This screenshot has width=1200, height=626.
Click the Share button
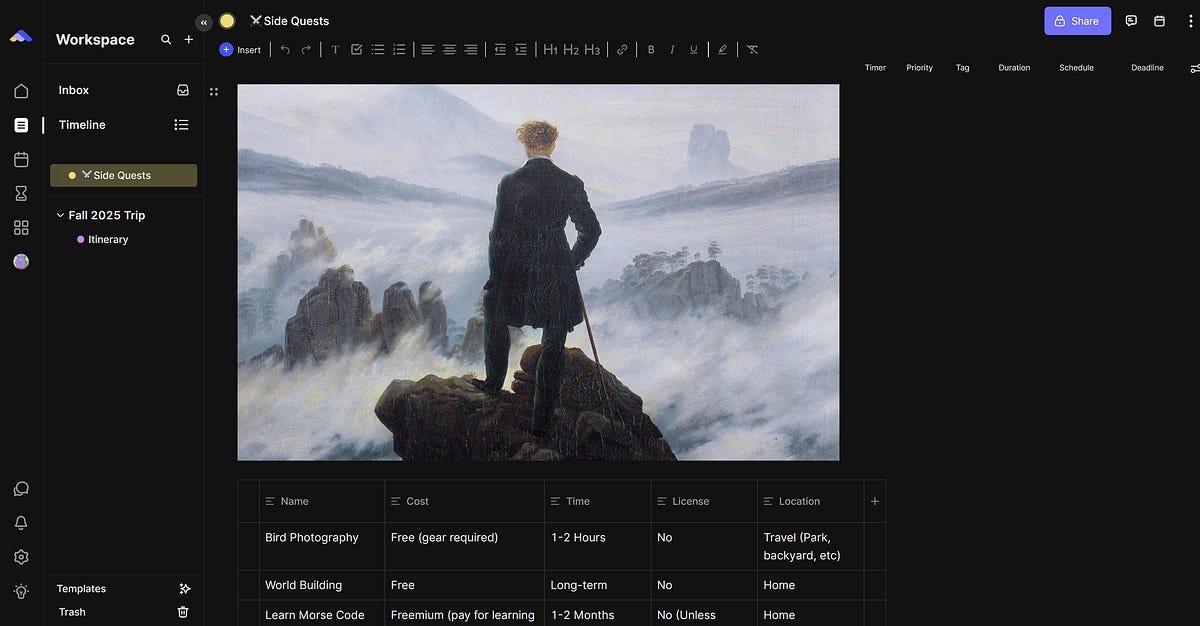pyautogui.click(x=1077, y=21)
